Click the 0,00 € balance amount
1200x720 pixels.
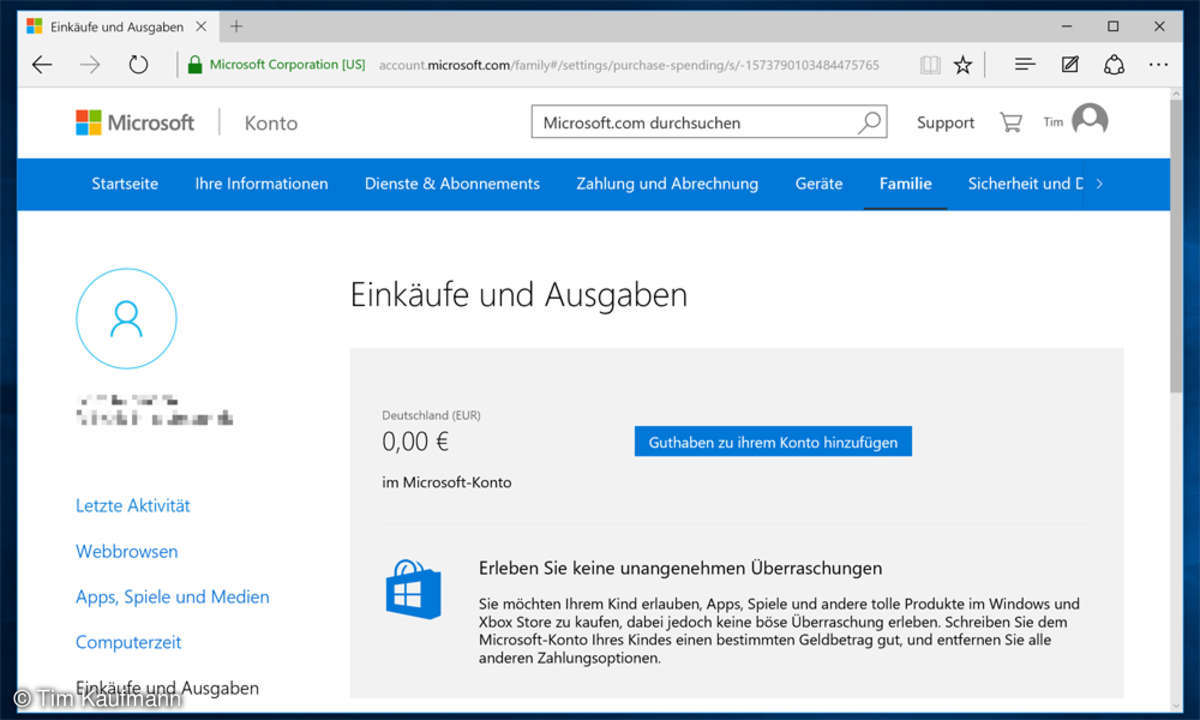coord(416,441)
